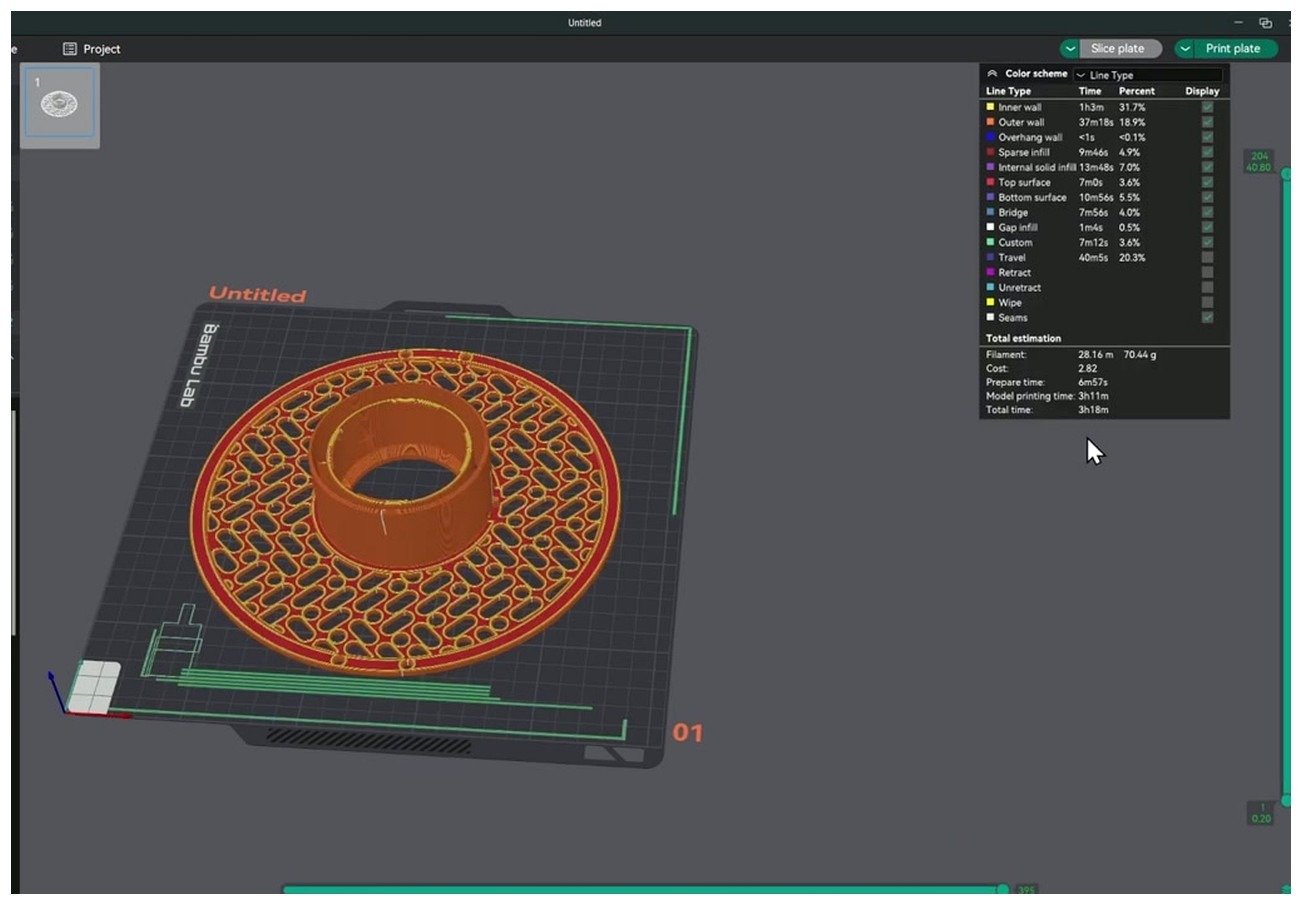This screenshot has height=905, width=1302.
Task: Click the filament weight '70.44 g'
Action: click(x=1140, y=354)
